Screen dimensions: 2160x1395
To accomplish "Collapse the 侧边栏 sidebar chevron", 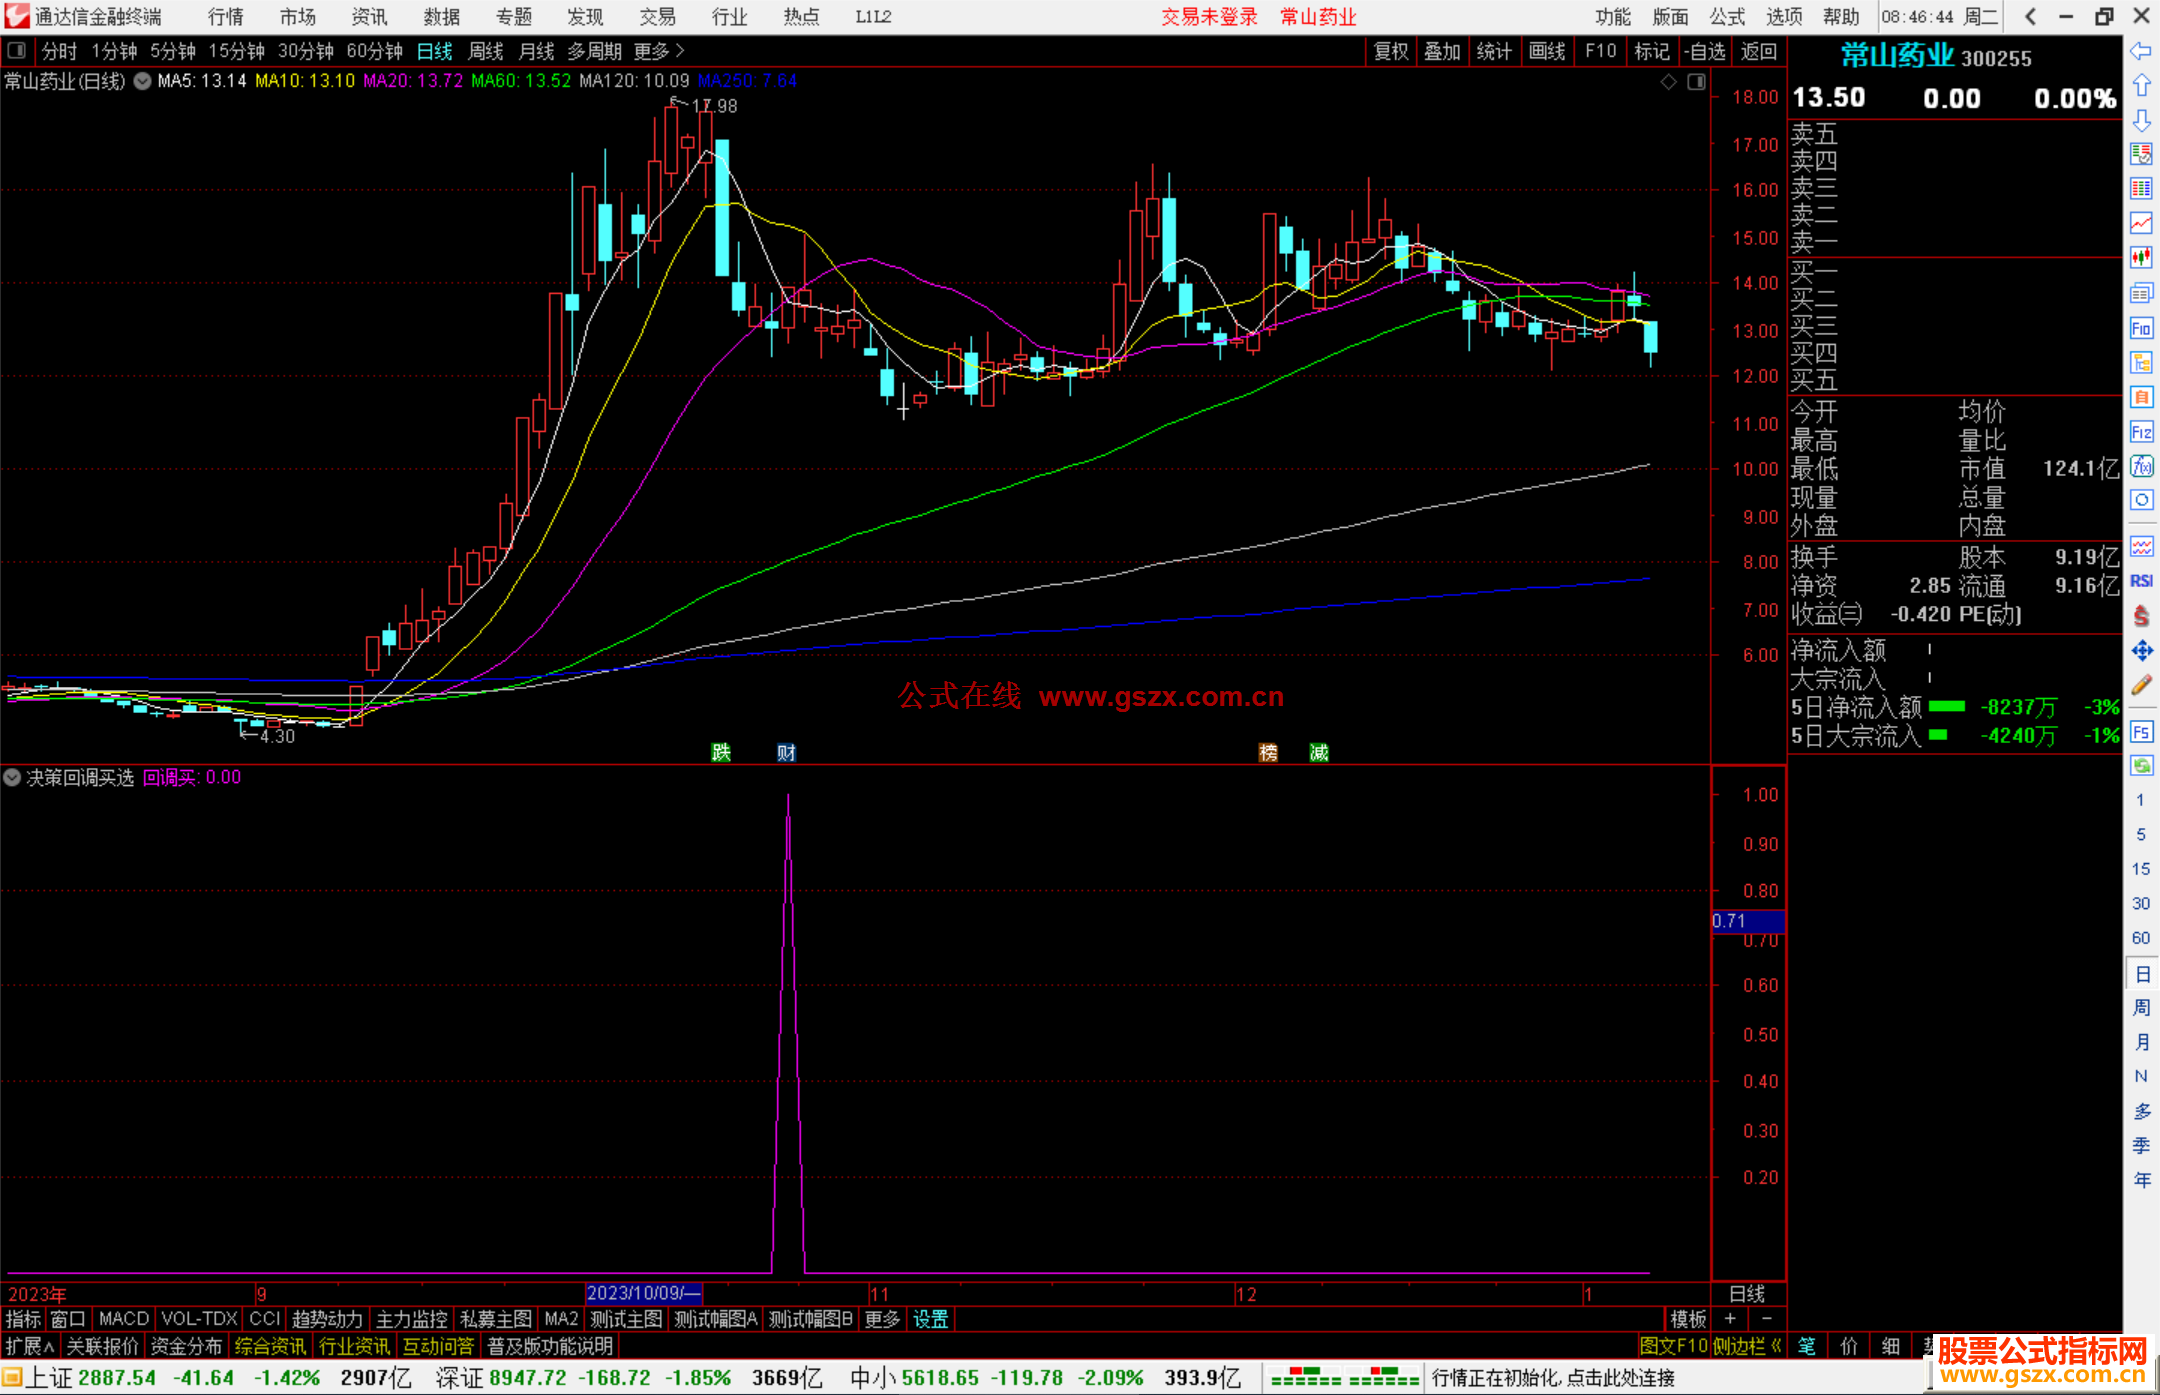I will [1775, 1346].
